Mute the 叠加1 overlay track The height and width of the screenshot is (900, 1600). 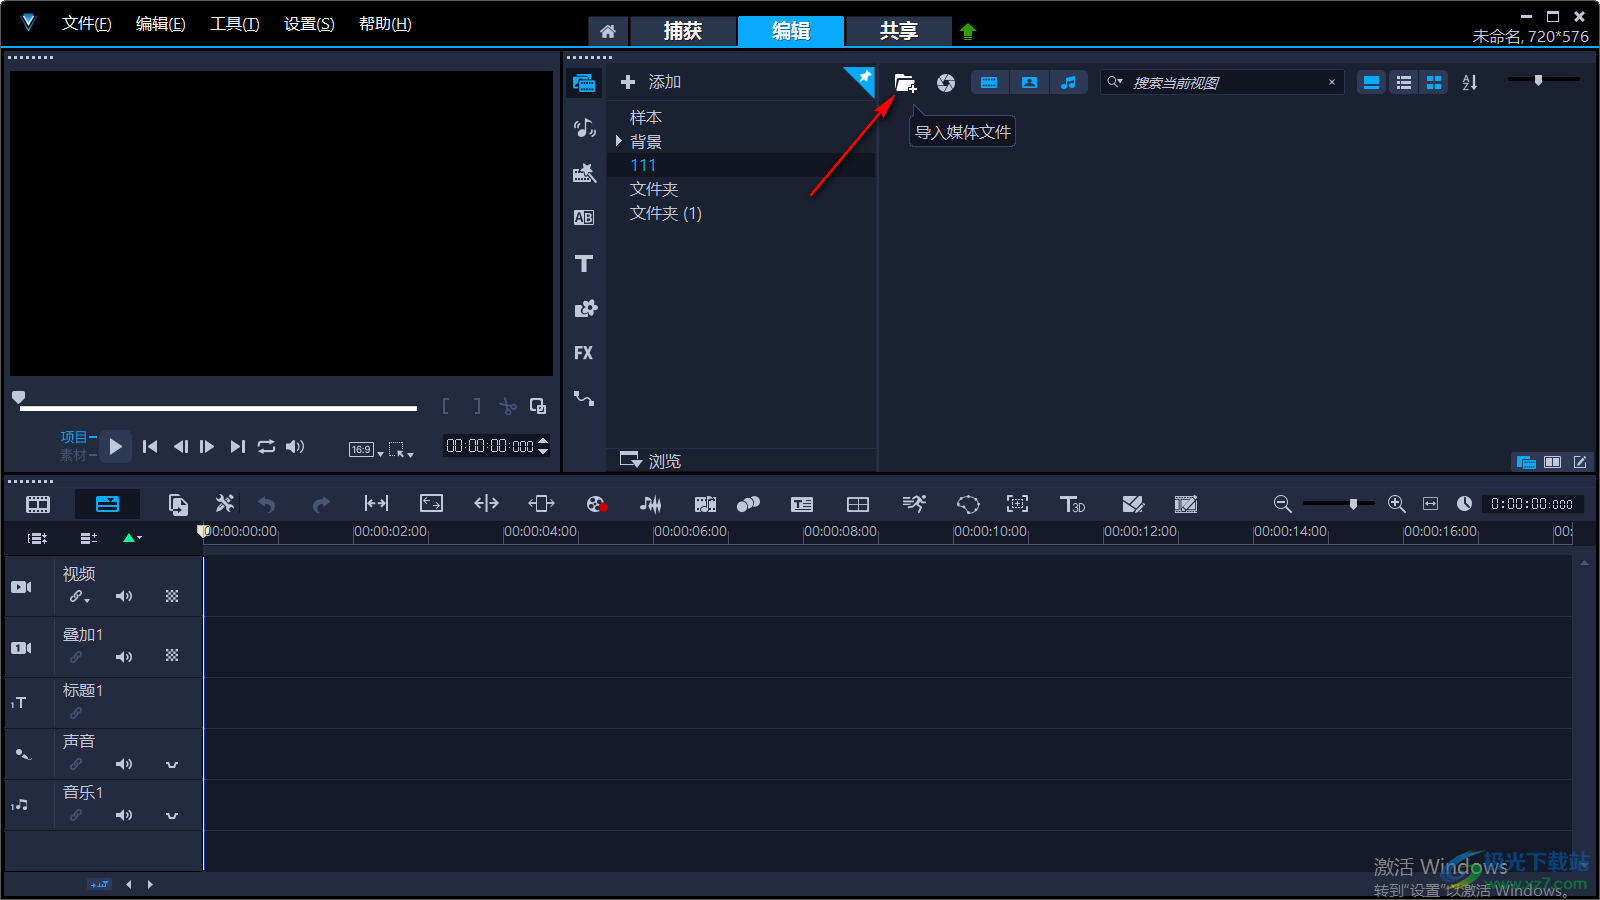[124, 657]
